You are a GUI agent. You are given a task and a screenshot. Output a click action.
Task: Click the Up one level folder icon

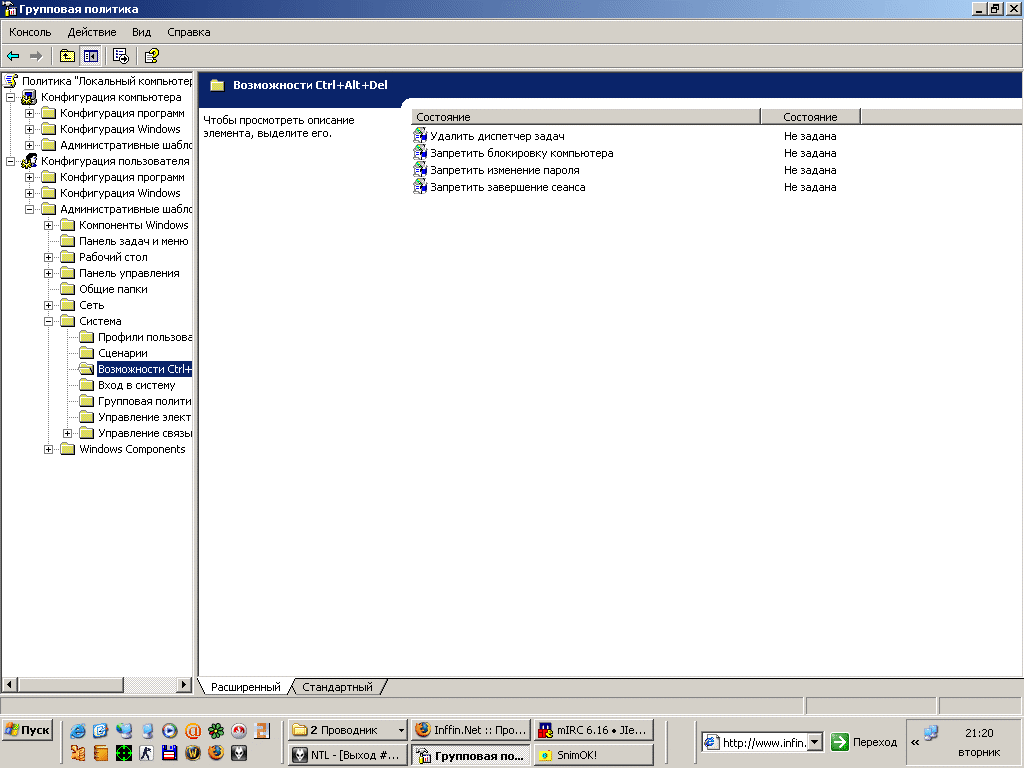coord(67,56)
